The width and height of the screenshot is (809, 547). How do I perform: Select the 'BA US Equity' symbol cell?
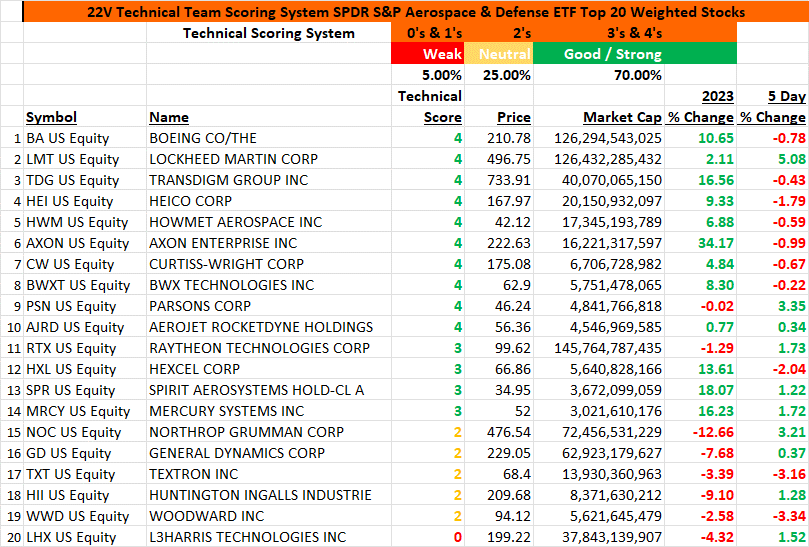(x=85, y=138)
